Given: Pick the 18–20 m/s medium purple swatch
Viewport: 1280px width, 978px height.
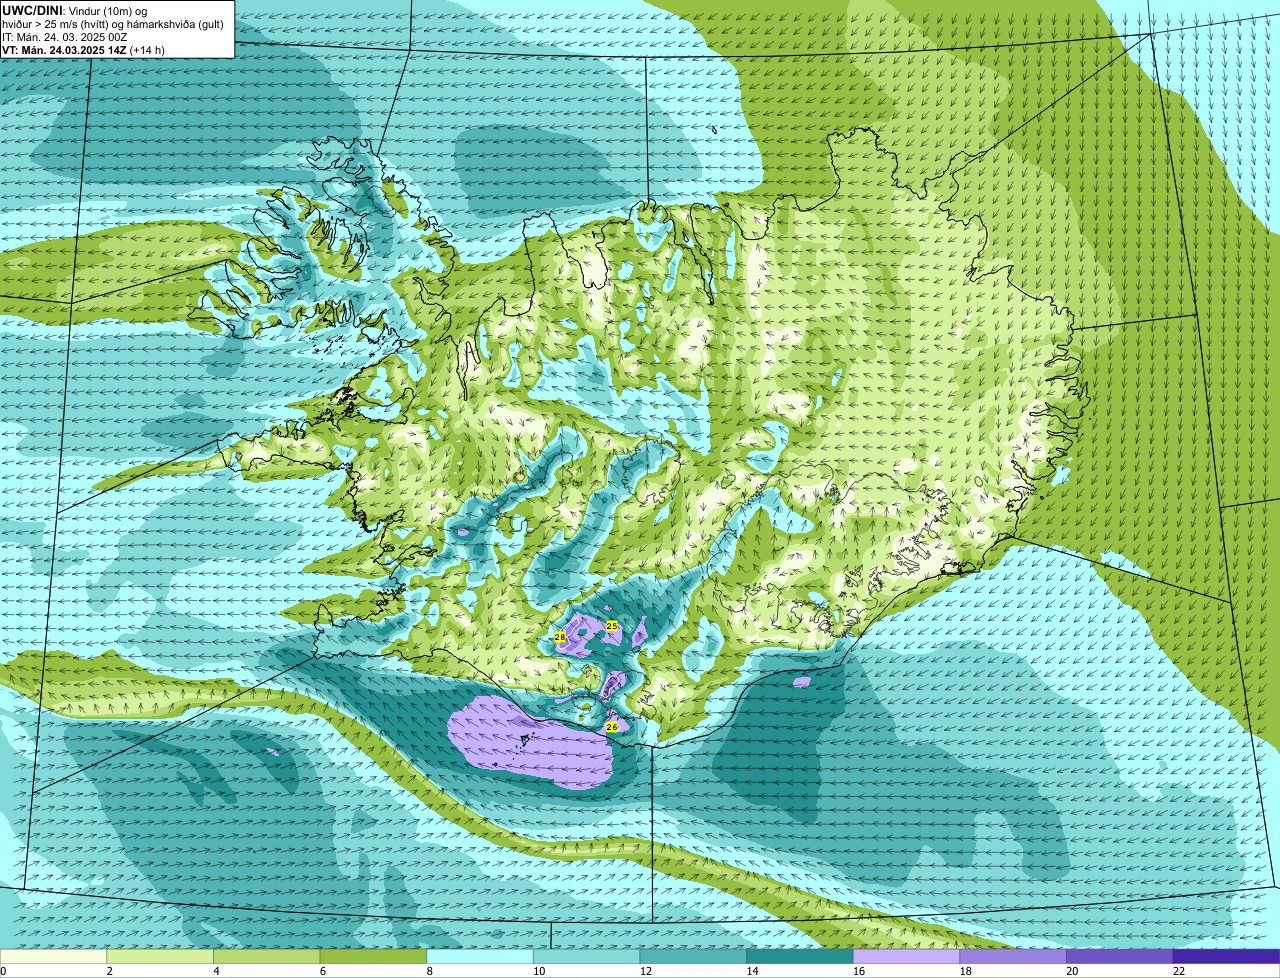Looking at the screenshot, I should [x=1013, y=956].
